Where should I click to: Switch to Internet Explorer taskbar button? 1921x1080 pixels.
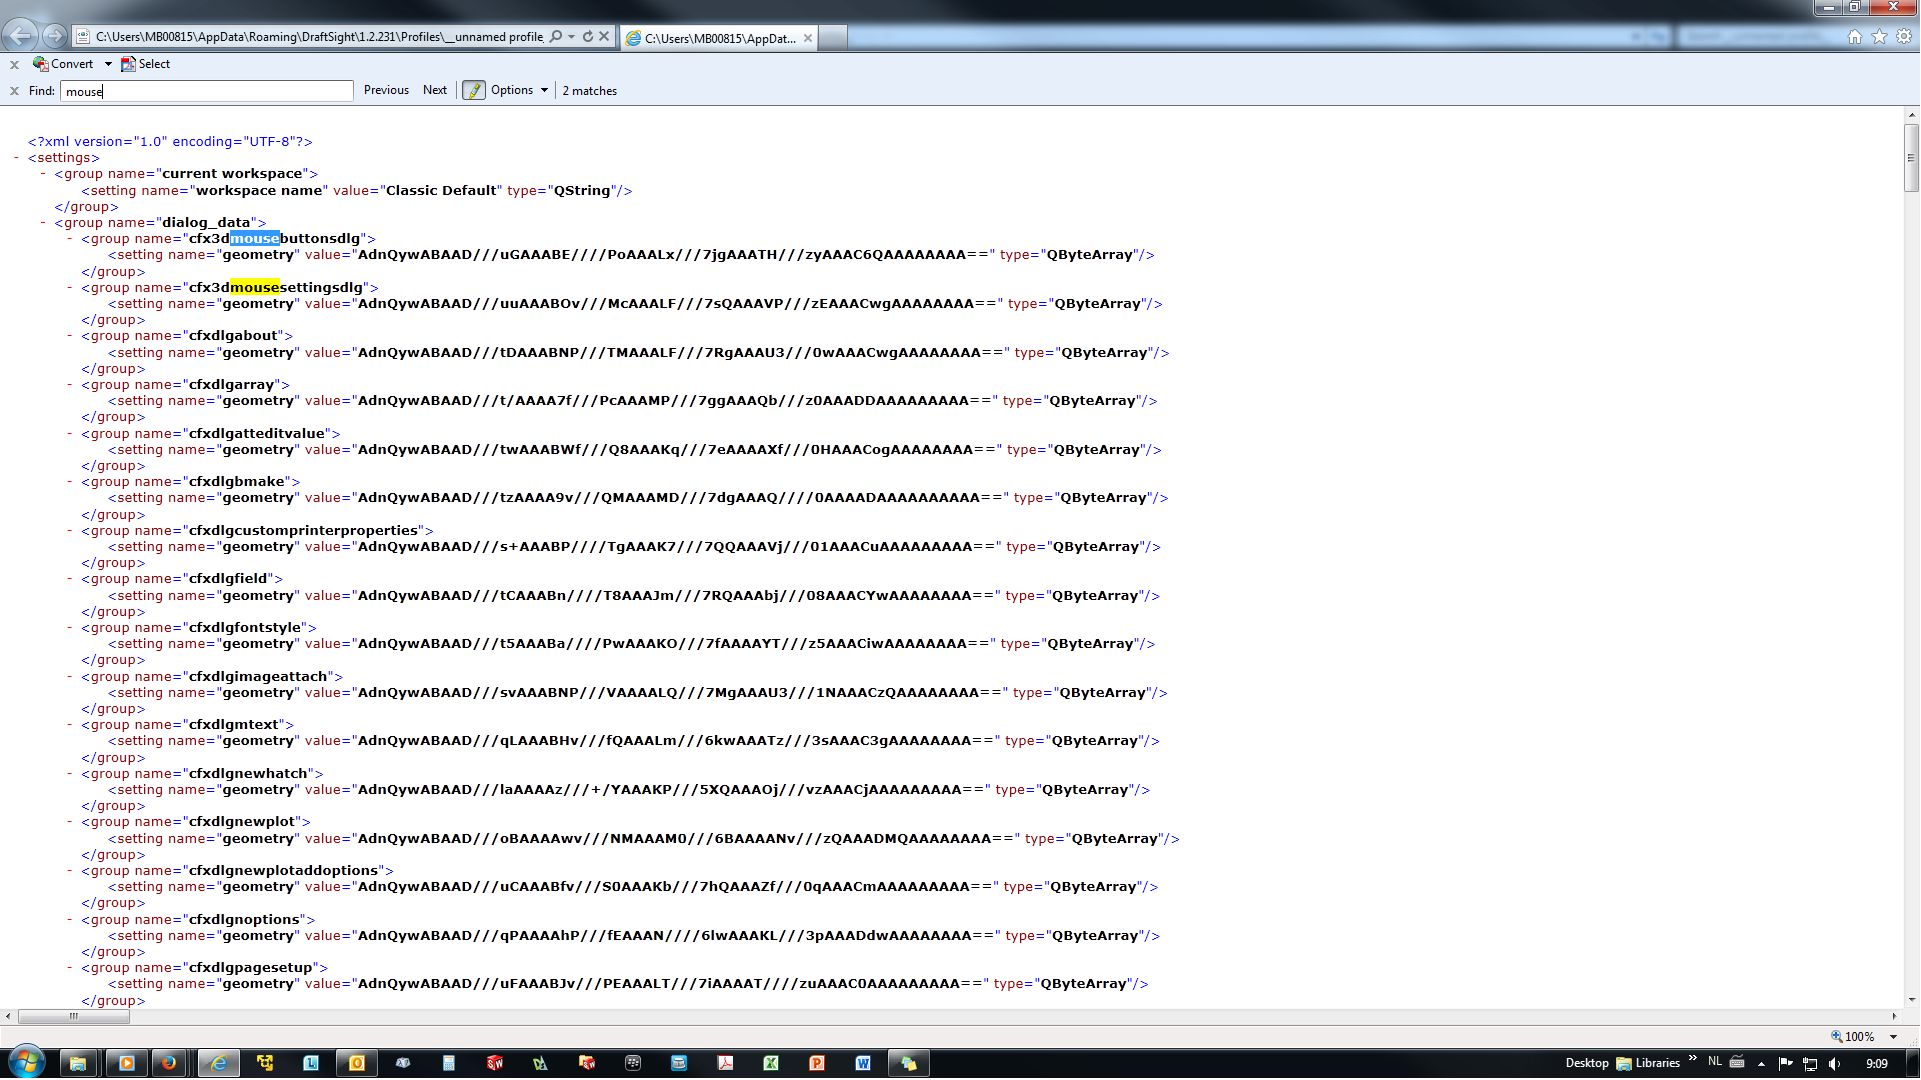[x=218, y=1063]
